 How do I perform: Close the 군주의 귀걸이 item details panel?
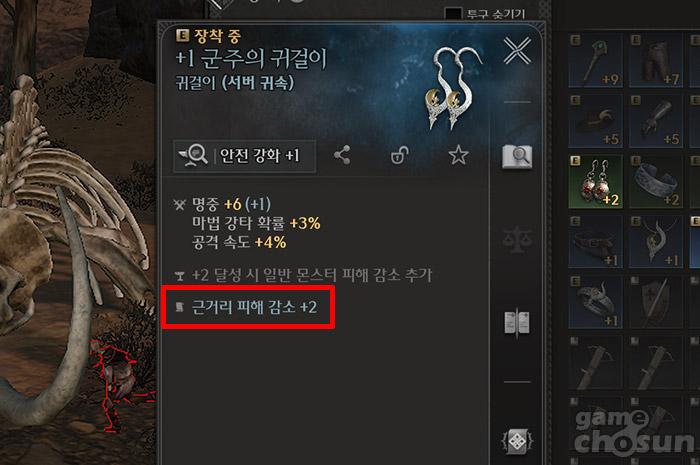pyautogui.click(x=517, y=50)
